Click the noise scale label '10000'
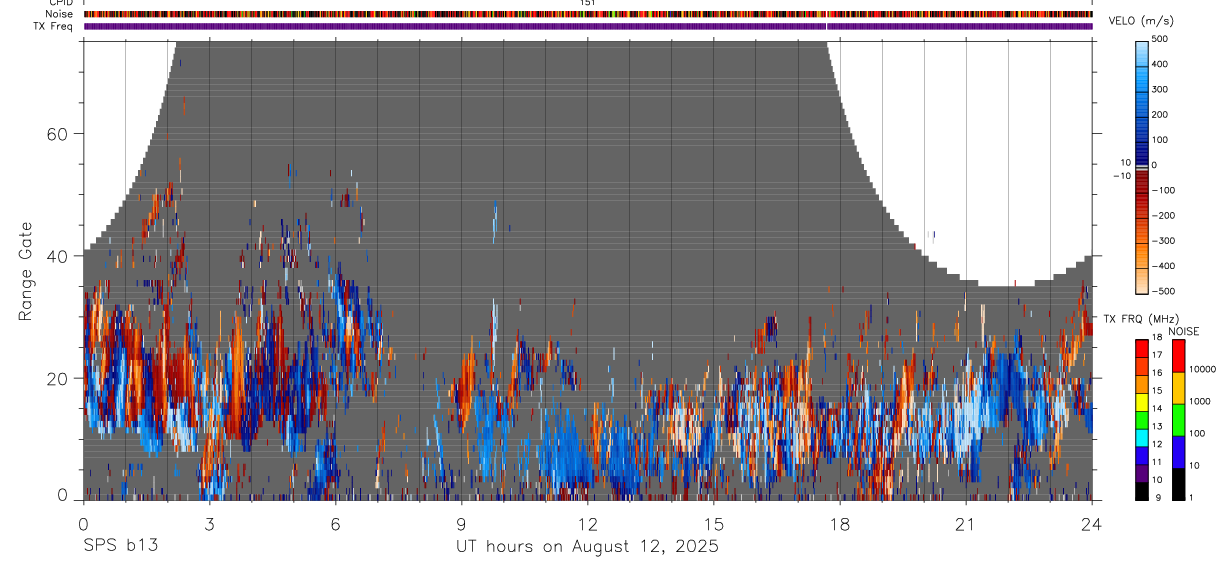This screenshot has width=1228, height=567. pyautogui.click(x=1201, y=369)
